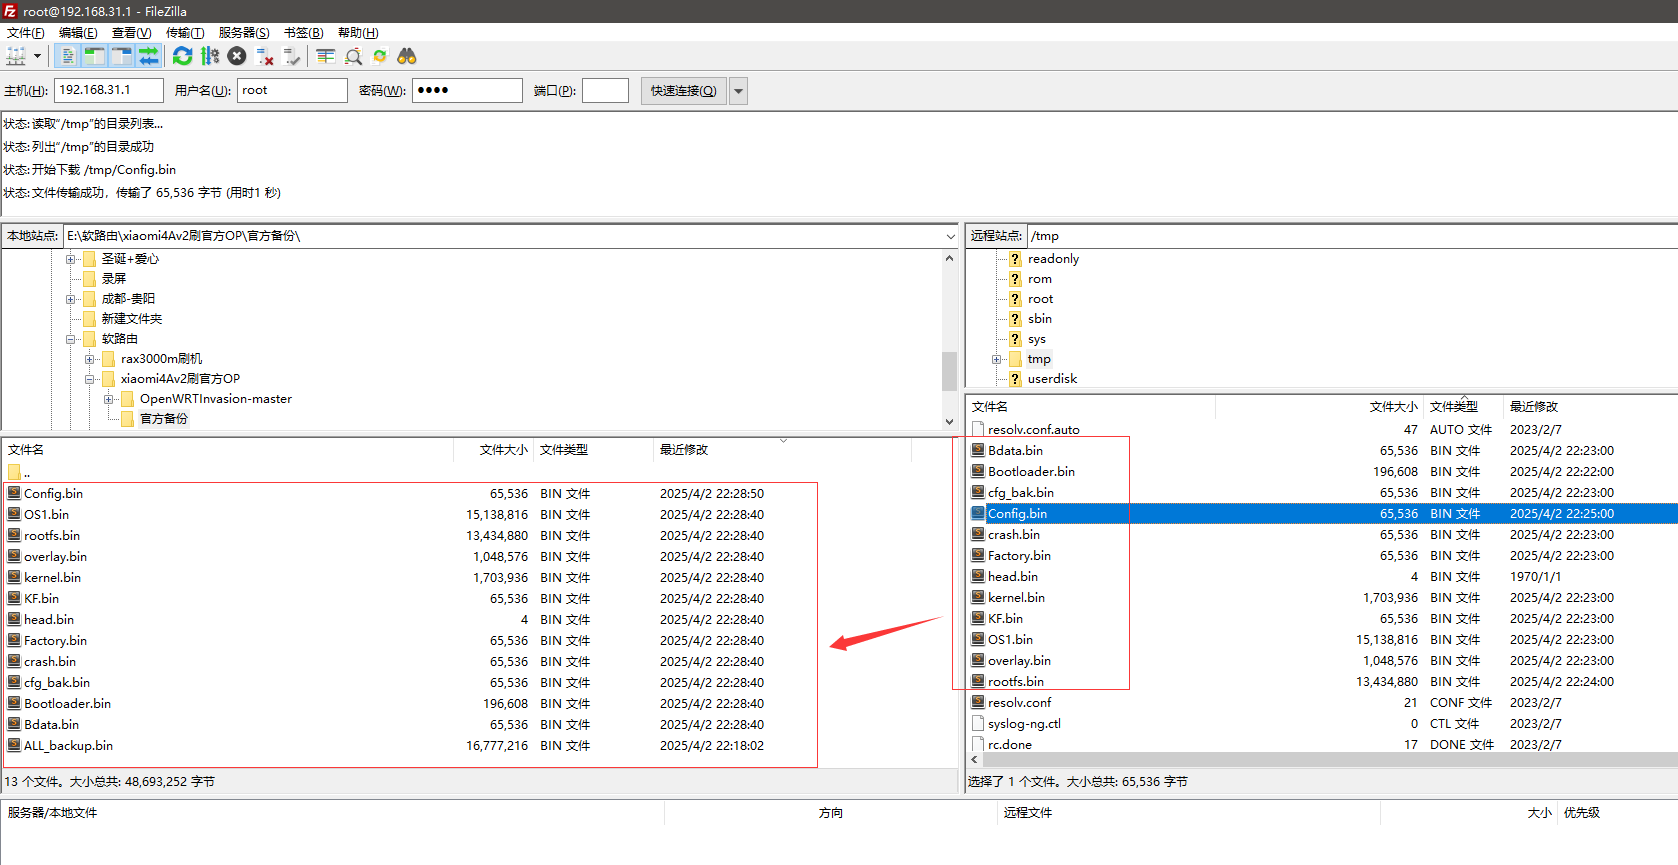Open the 传输(T) menu
The height and width of the screenshot is (865, 1678).
click(x=185, y=33)
